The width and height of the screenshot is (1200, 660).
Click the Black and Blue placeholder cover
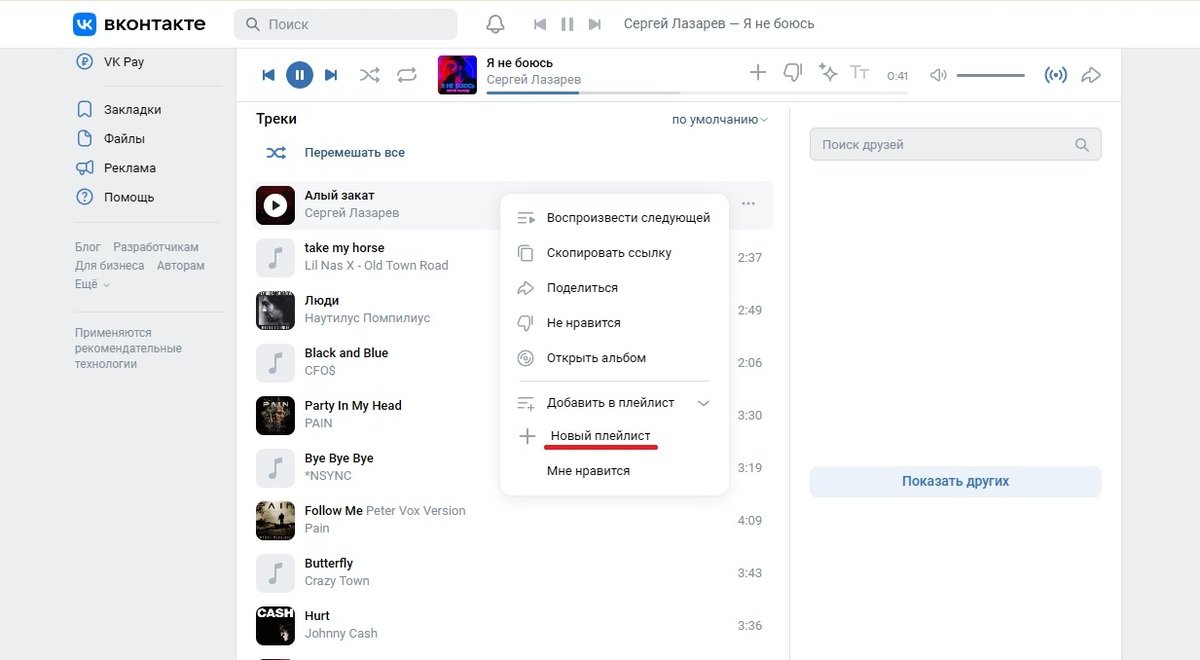coord(275,362)
